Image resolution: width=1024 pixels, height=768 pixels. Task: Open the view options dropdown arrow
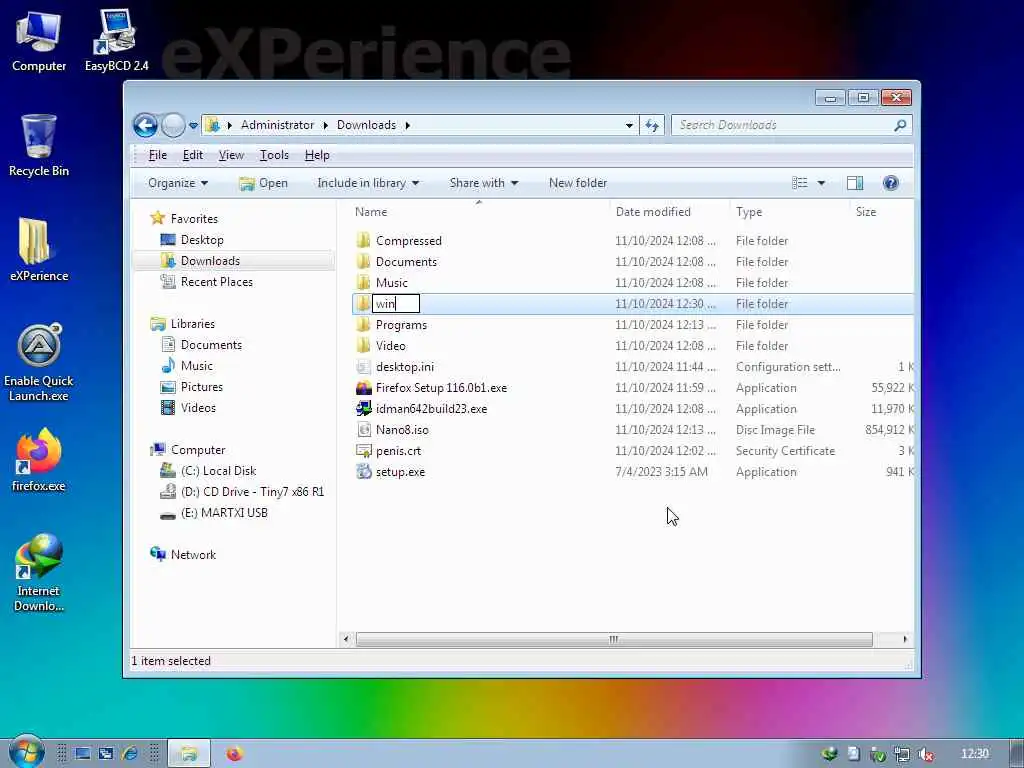pos(821,183)
